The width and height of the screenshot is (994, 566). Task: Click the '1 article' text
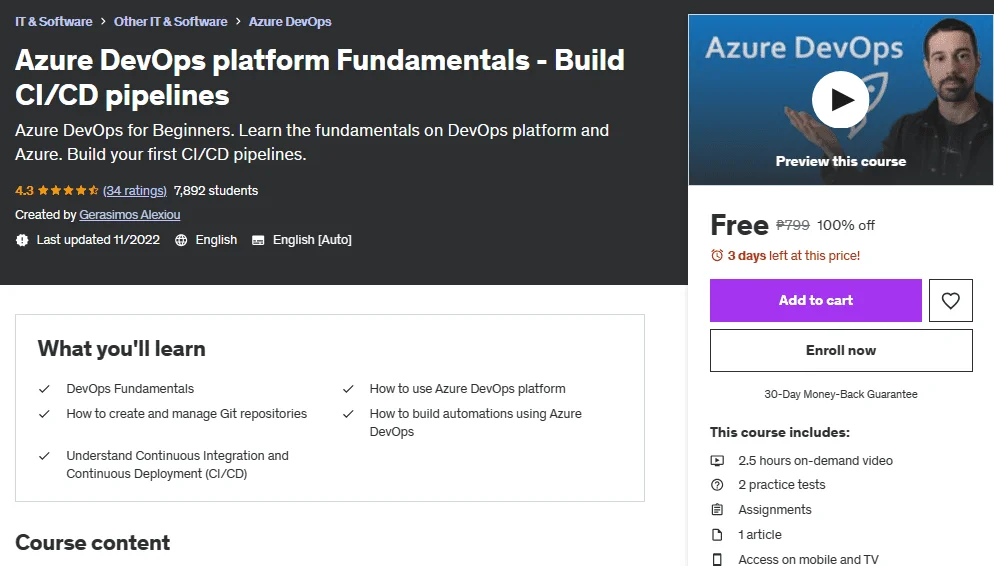[x=760, y=535]
